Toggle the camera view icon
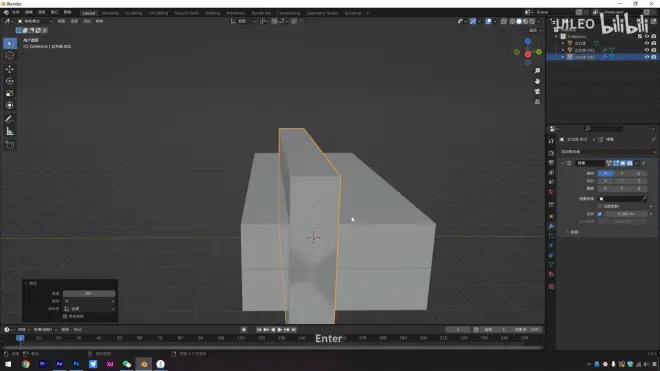Screen dimensions: 660x371 click(537, 91)
